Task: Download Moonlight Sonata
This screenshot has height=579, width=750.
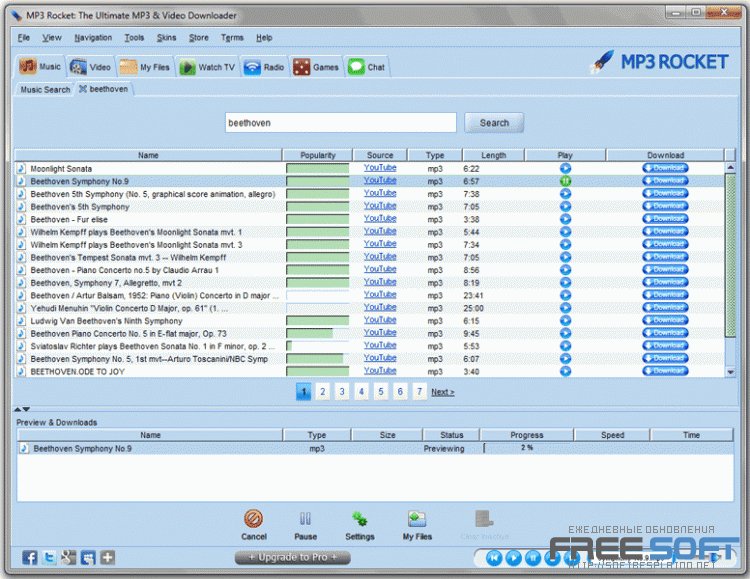Action: point(665,168)
